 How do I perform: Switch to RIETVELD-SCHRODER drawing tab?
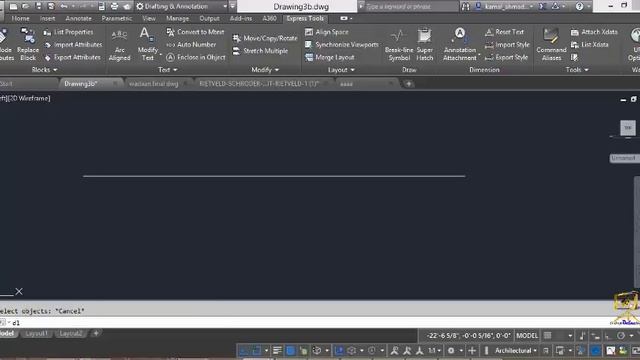point(259,84)
